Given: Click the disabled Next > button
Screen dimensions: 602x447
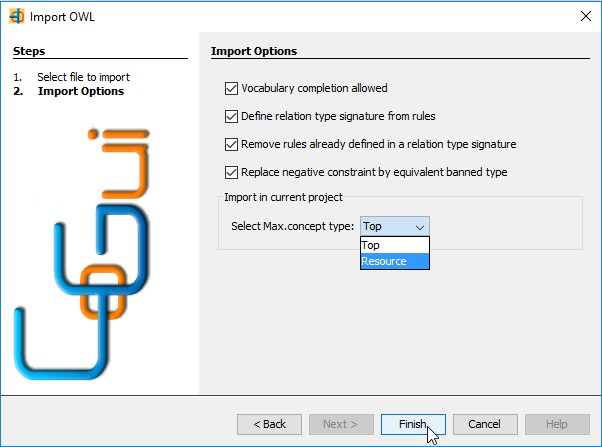Looking at the screenshot, I should click(x=341, y=424).
